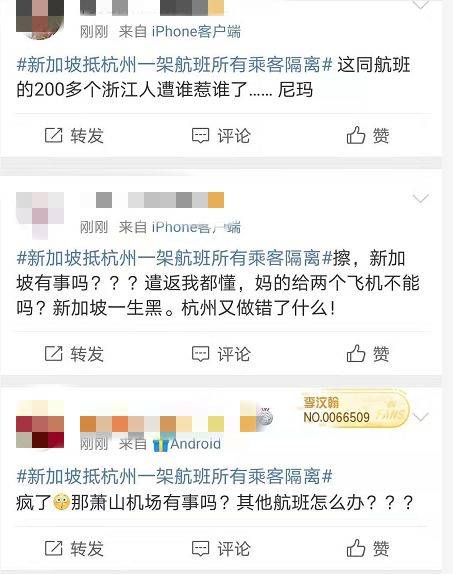Like the third post about 萧山机场

pos(356,548)
